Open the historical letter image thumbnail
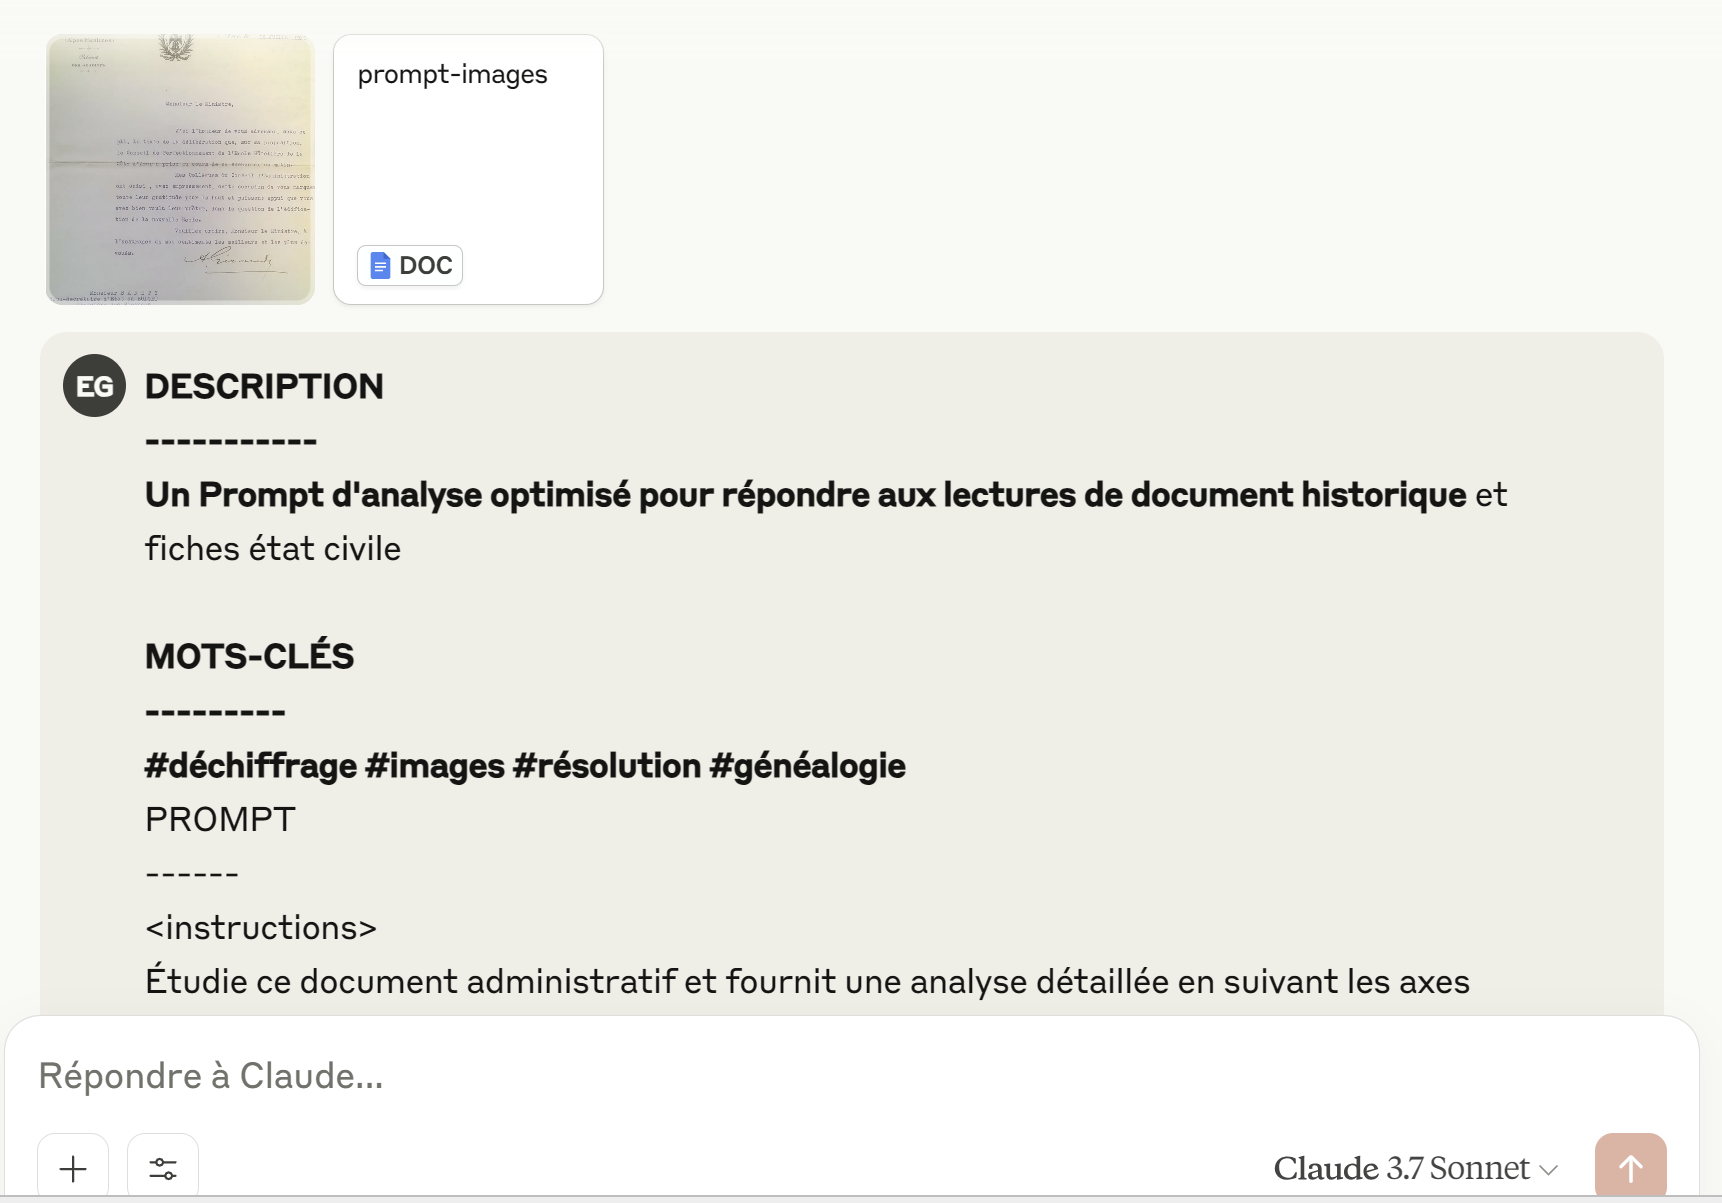The width and height of the screenshot is (1722, 1203). (180, 169)
